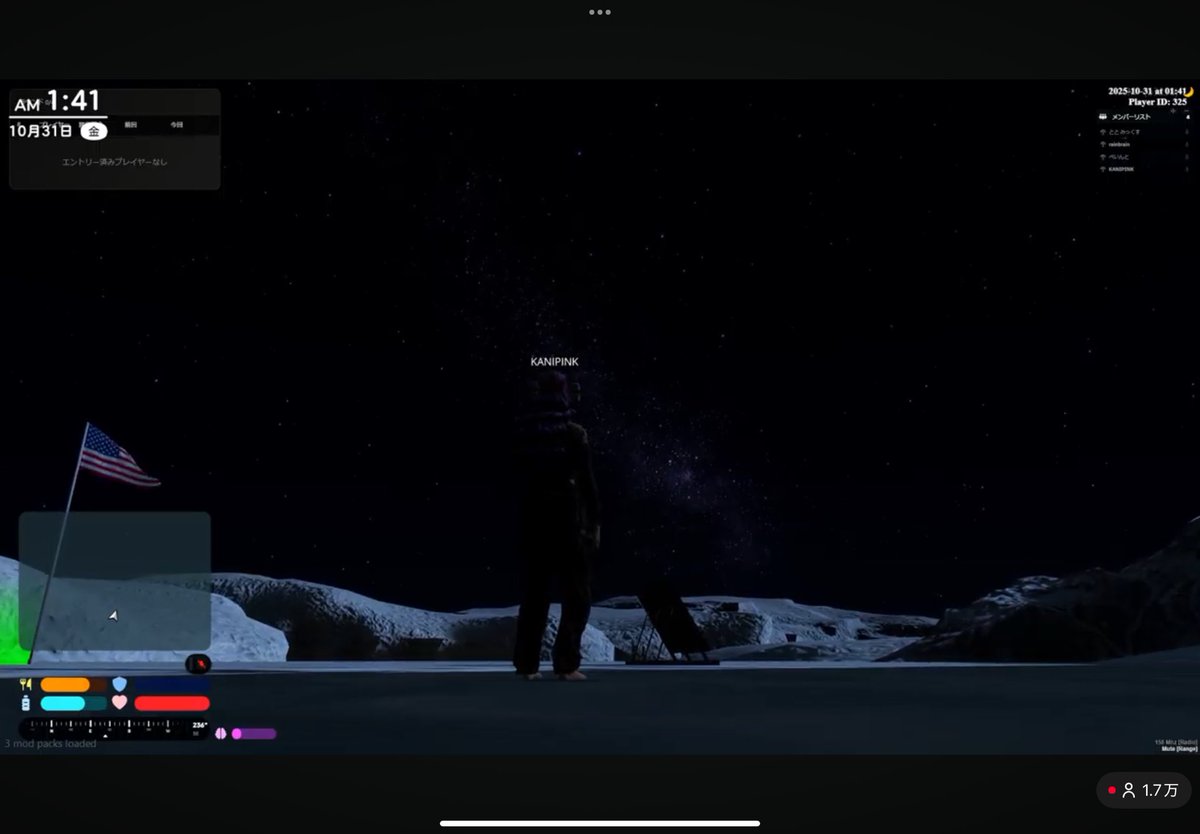This screenshot has height=834, width=1200.
Task: Click the 10月31日 date text
Action: [41, 131]
